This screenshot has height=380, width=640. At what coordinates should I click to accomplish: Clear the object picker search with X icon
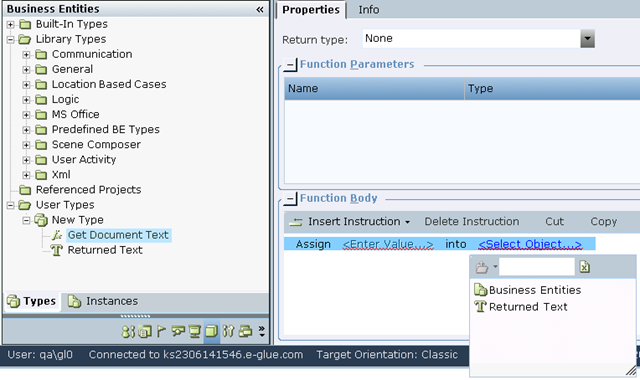(x=584, y=267)
